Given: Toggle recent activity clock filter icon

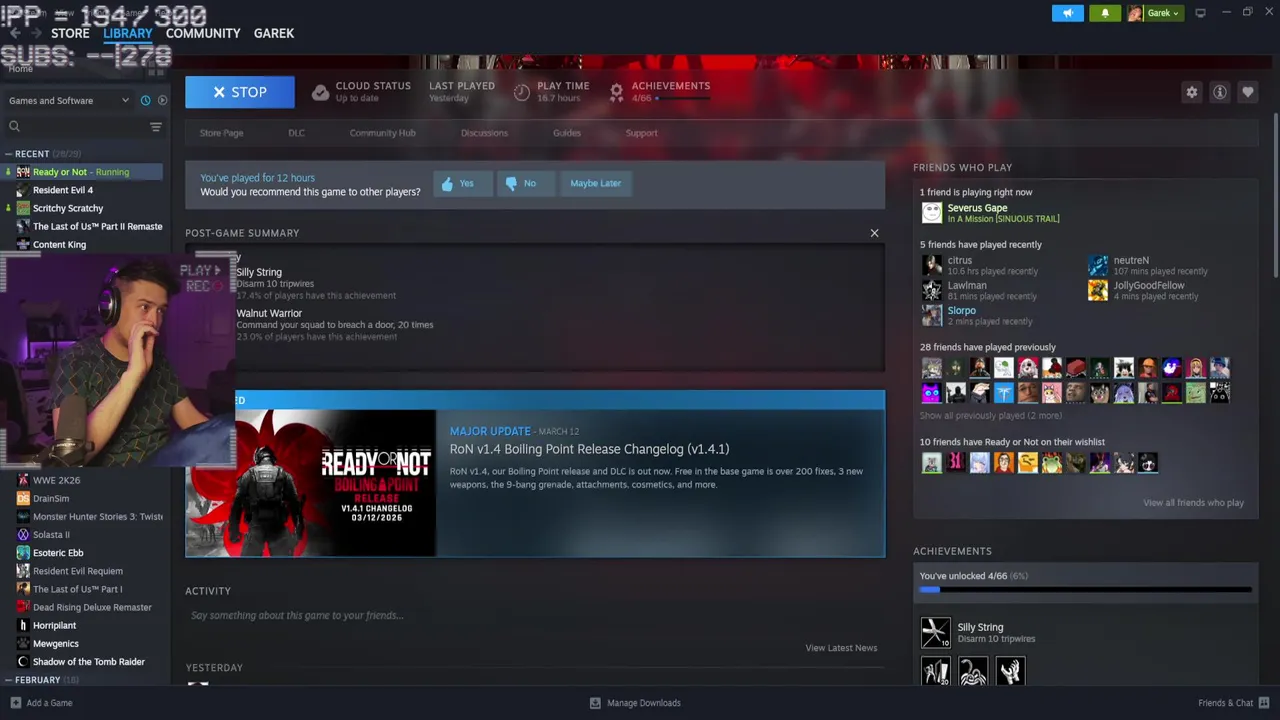Looking at the screenshot, I should point(145,100).
